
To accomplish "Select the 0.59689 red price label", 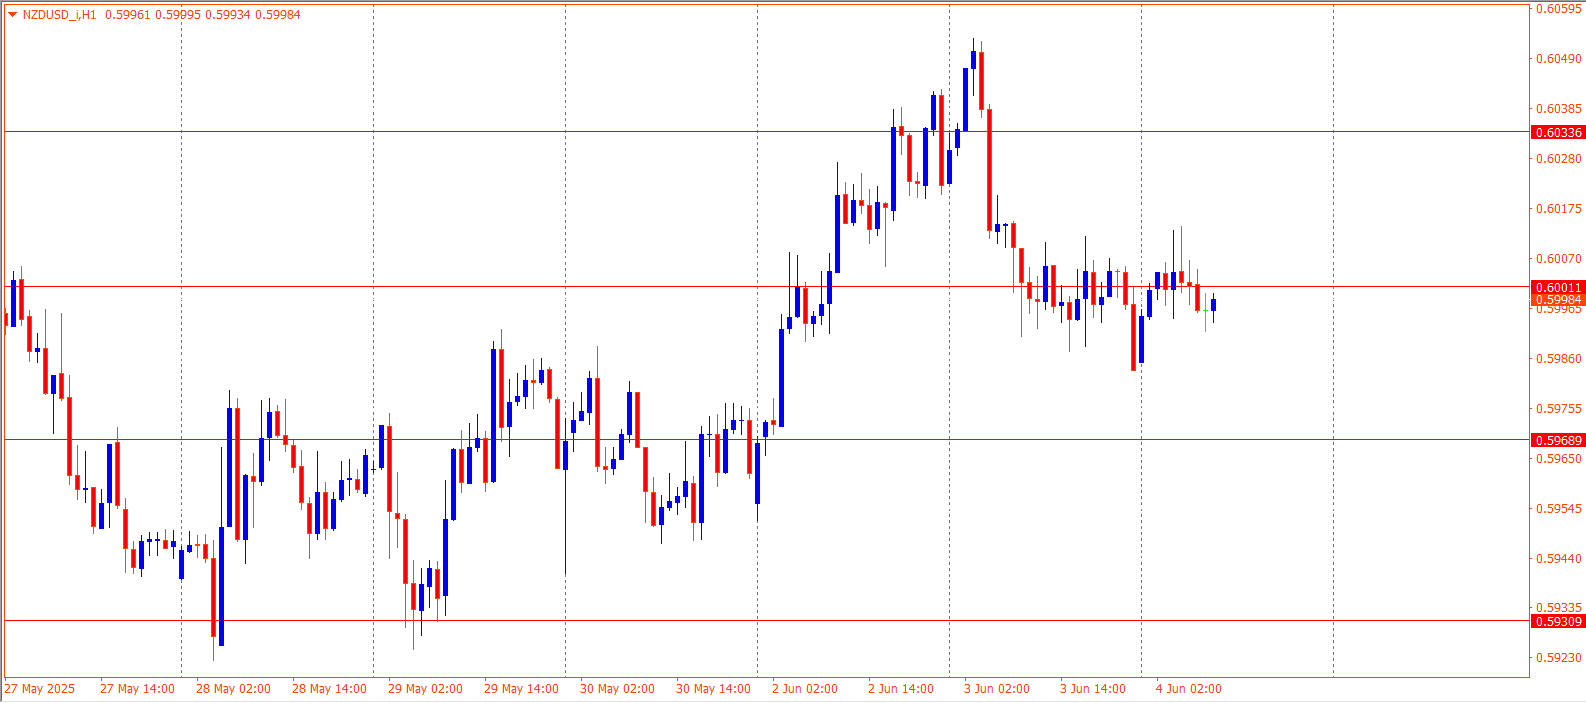I will coord(1558,441).
